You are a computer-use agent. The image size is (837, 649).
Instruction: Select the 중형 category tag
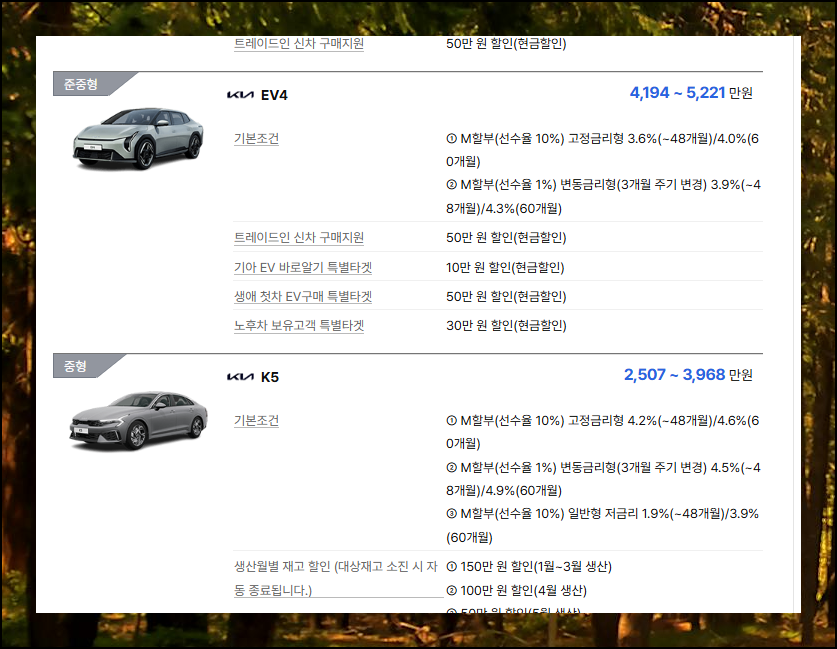[x=75, y=366]
